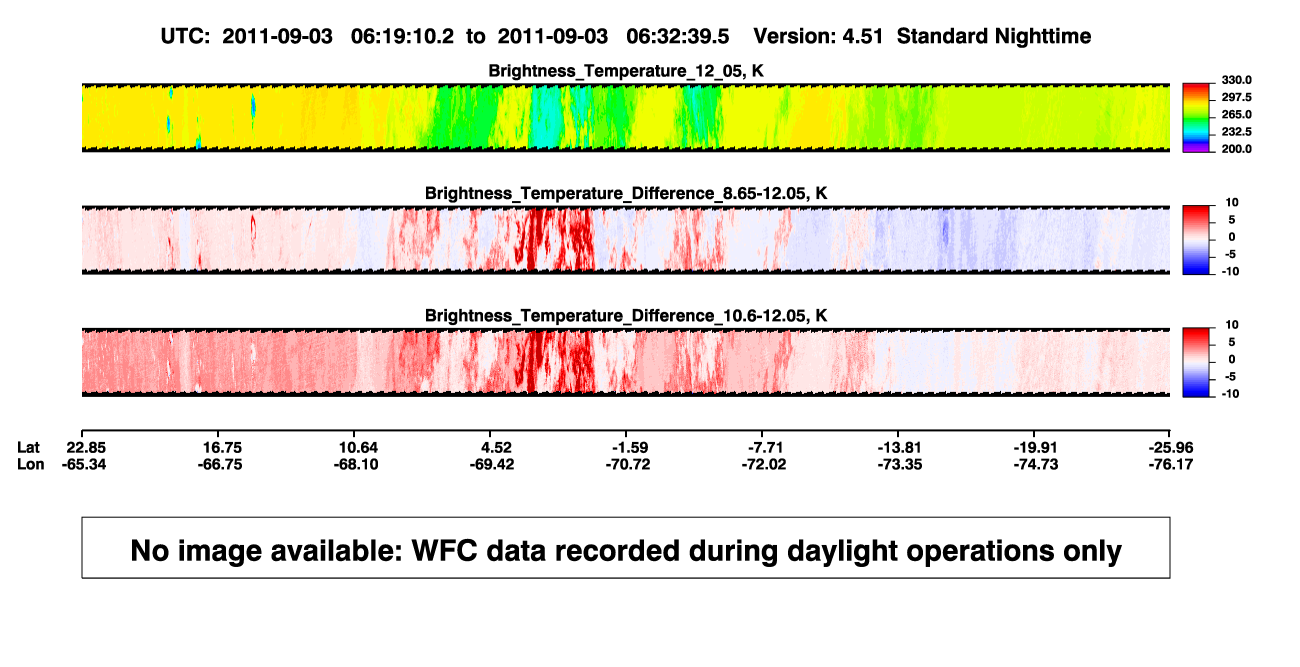Click longitude value -70.72
1300x667 pixels.
pyautogui.click(x=629, y=464)
